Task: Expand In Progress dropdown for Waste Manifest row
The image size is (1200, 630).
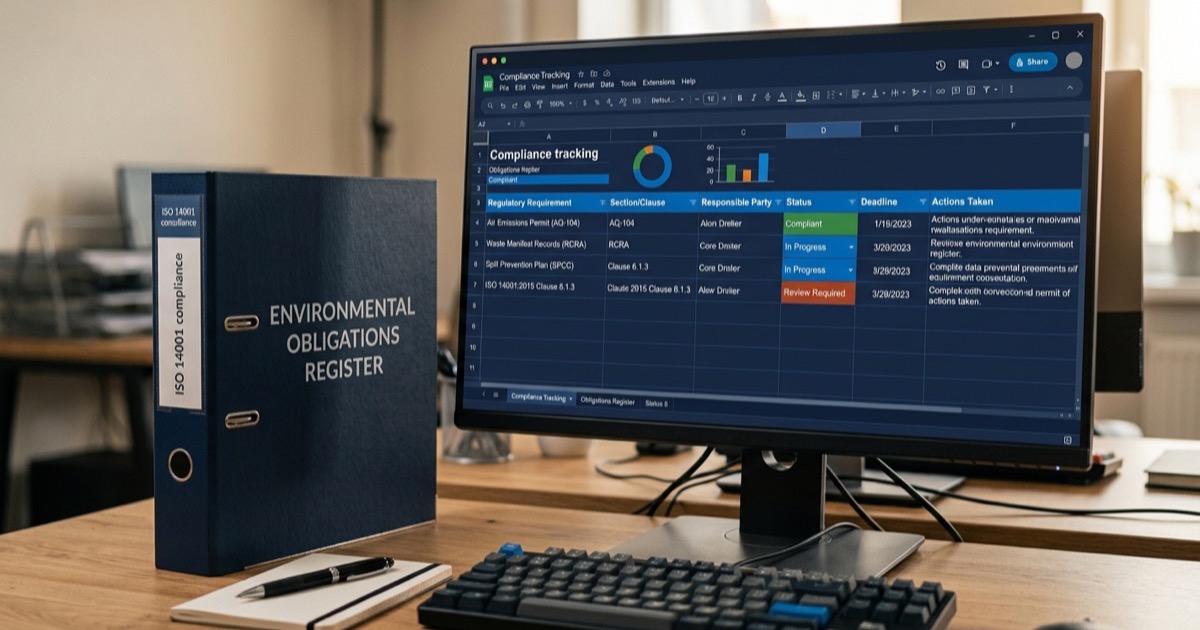Action: click(851, 246)
